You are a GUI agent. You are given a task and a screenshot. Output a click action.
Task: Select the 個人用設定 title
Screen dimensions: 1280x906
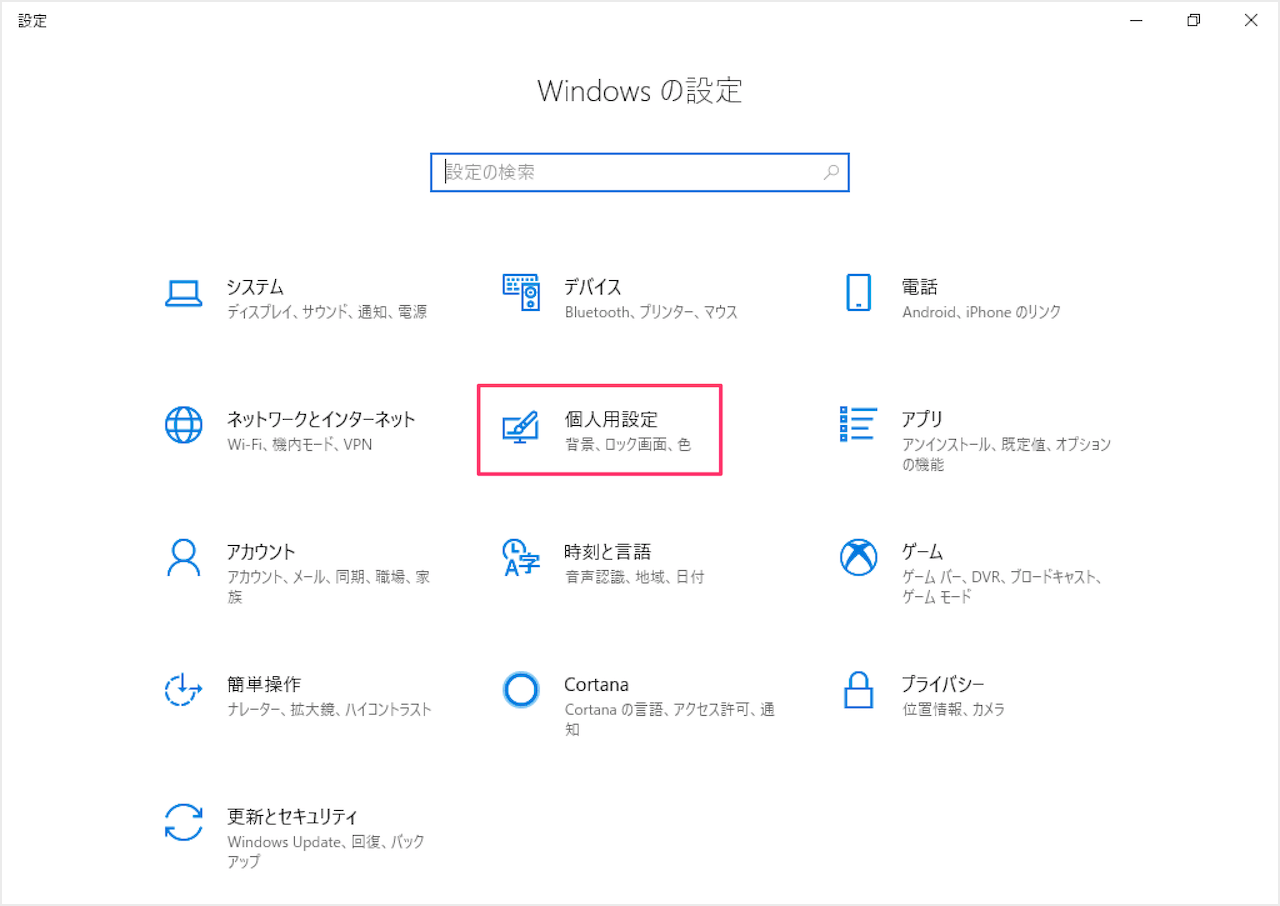611,419
